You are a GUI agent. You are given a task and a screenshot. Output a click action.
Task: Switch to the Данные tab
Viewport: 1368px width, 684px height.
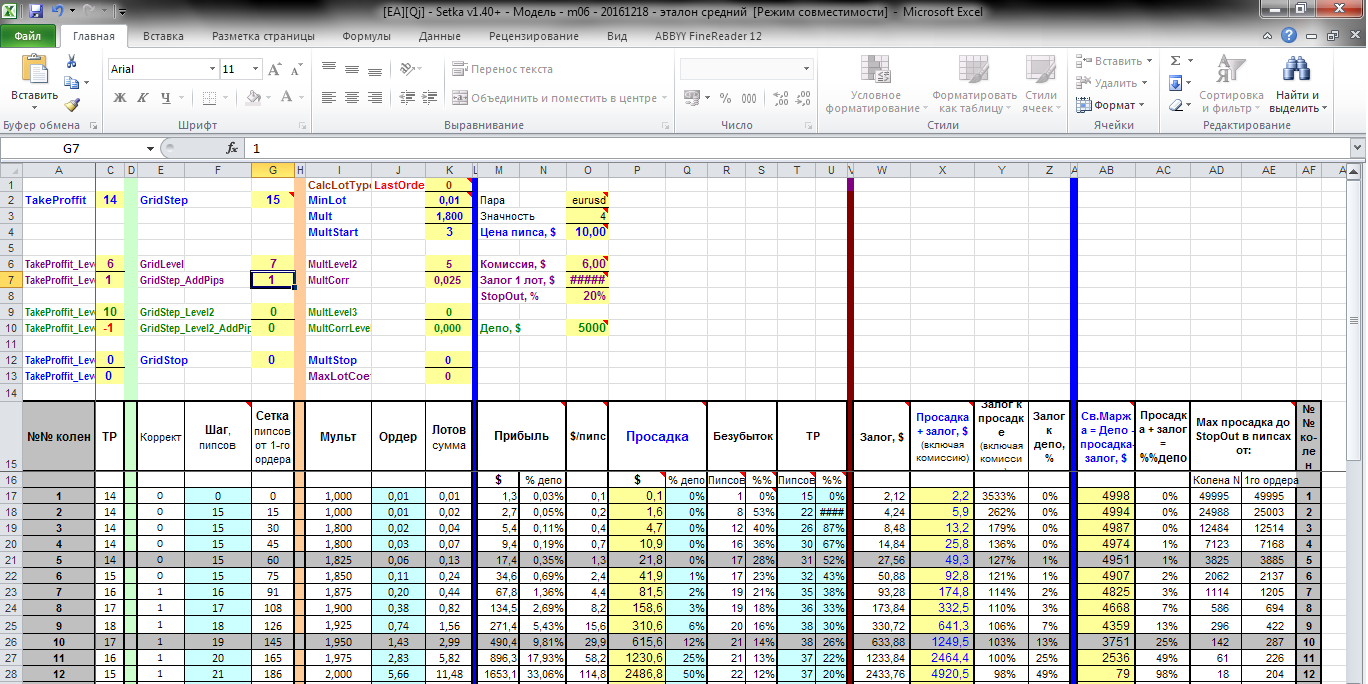(x=440, y=36)
